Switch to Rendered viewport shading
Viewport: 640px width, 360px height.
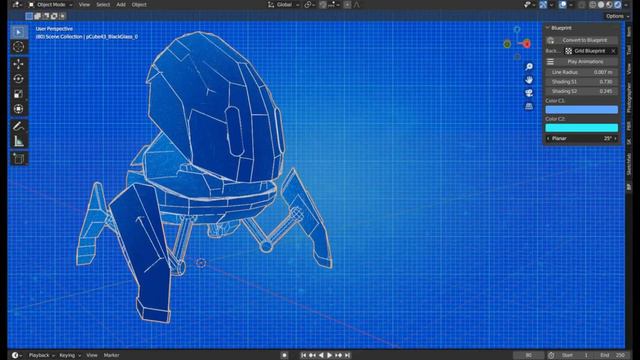tap(618, 4)
